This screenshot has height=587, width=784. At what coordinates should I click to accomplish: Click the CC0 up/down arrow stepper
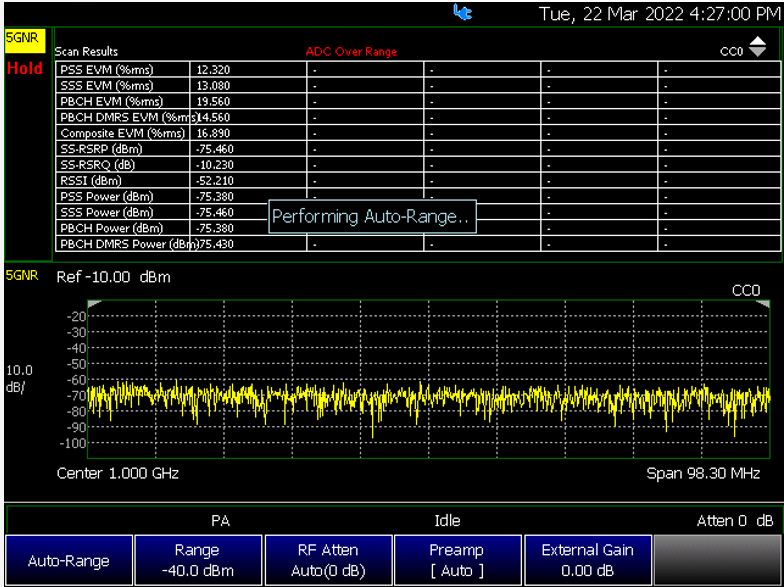[x=758, y=46]
